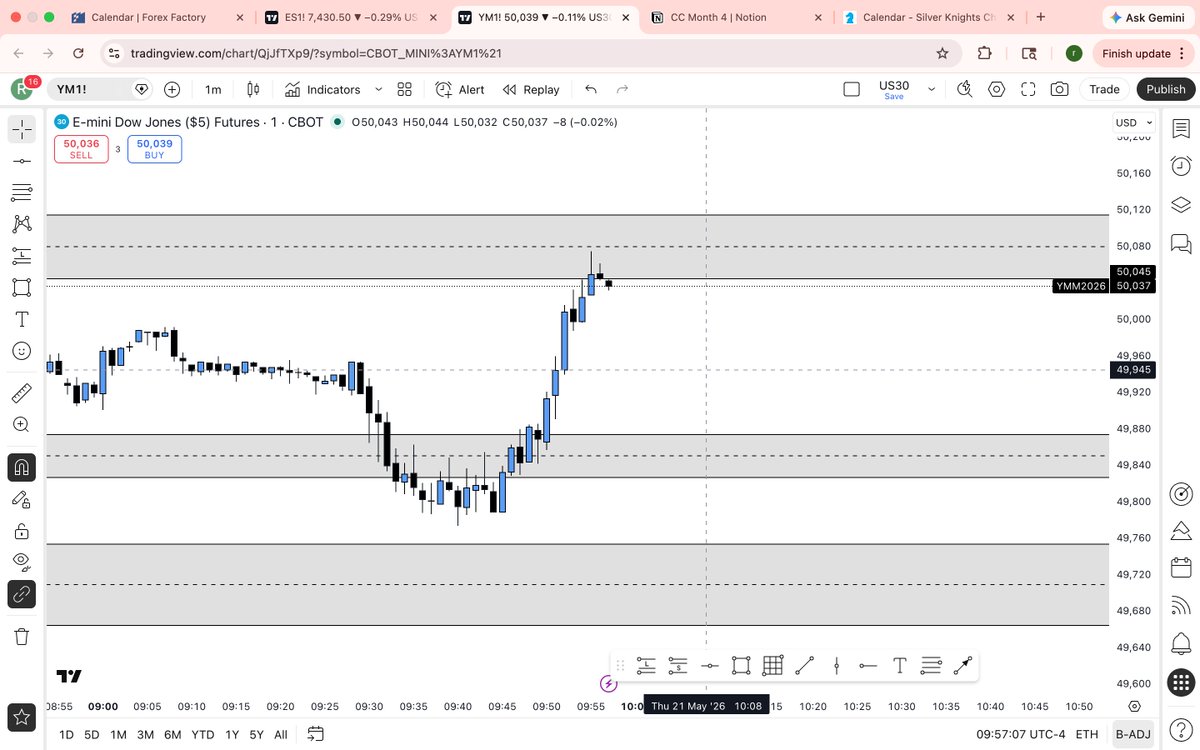Toggle lock all drawings padlock
The image size is (1200, 750).
[x=21, y=530]
